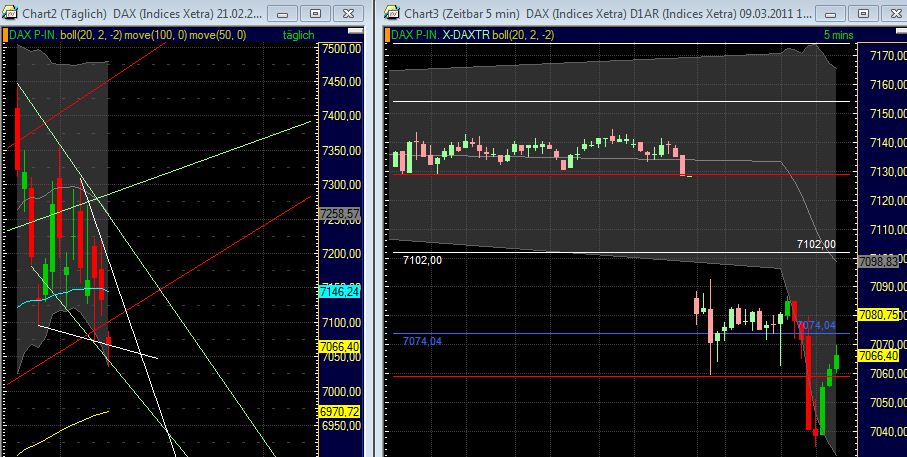Click the Chart3 window title icon
Screen dimensions: 907x457
click(393, 13)
